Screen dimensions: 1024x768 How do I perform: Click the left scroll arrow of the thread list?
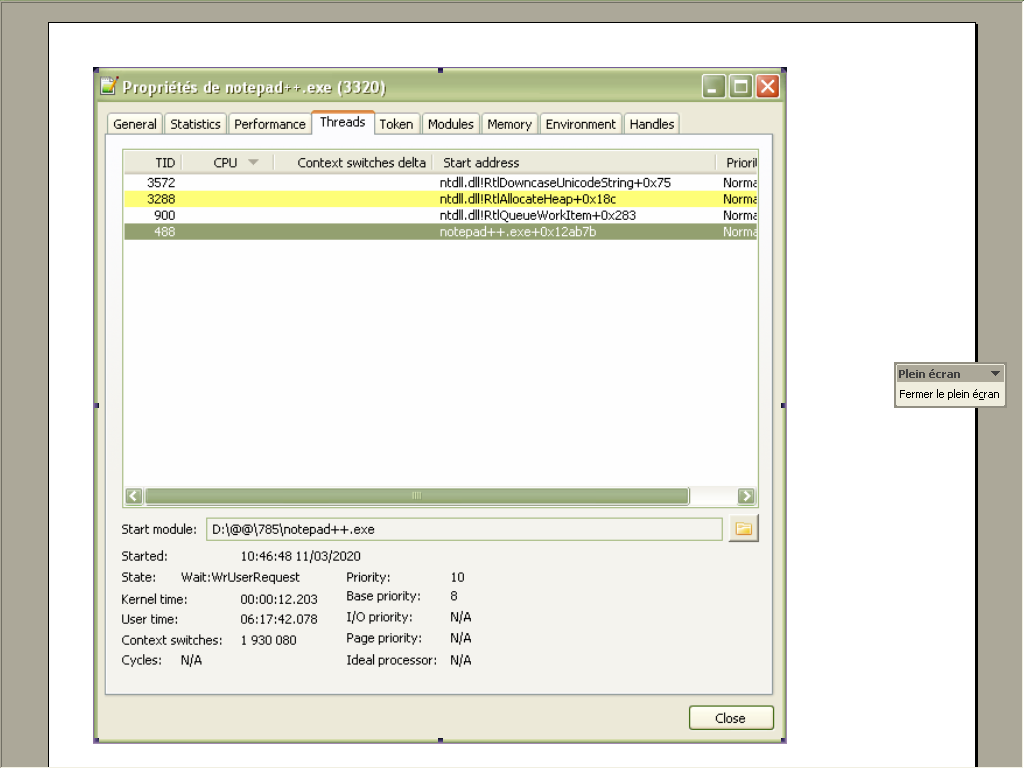(x=134, y=496)
